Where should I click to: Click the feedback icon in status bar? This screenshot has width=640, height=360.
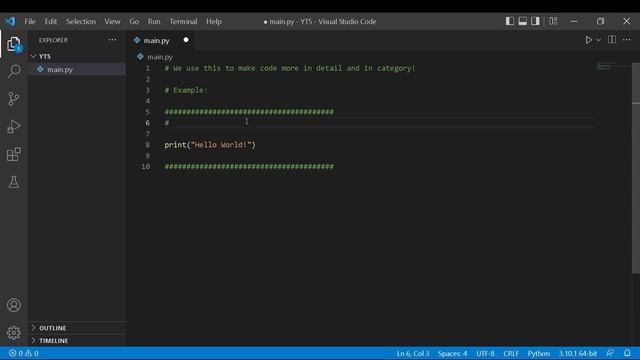pyautogui.click(x=610, y=353)
